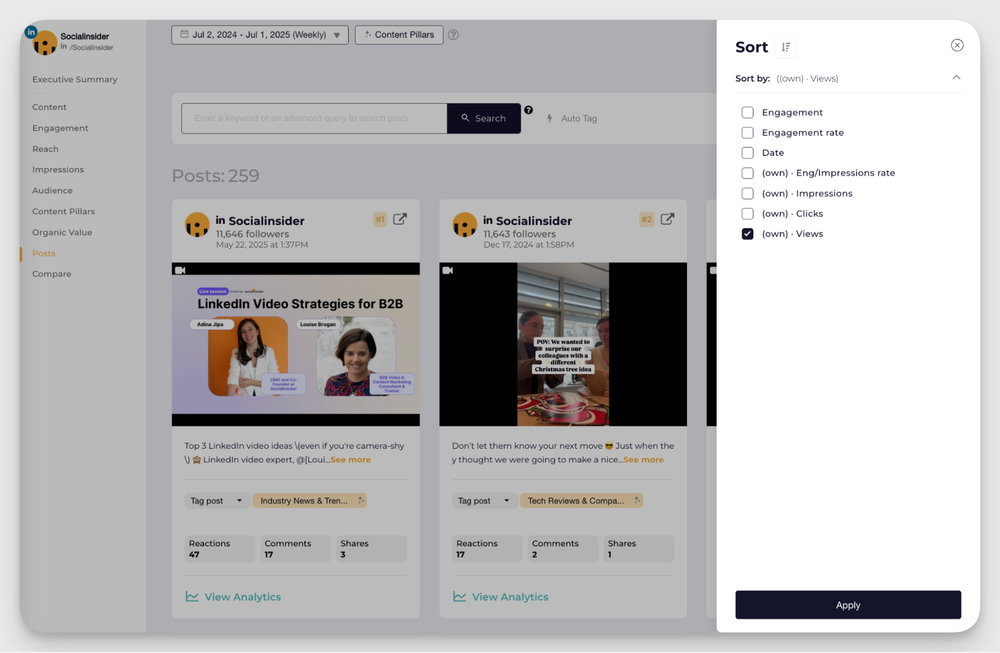The width and height of the screenshot is (1000, 653).
Task: Click the help icon beside Search button
Action: (528, 110)
